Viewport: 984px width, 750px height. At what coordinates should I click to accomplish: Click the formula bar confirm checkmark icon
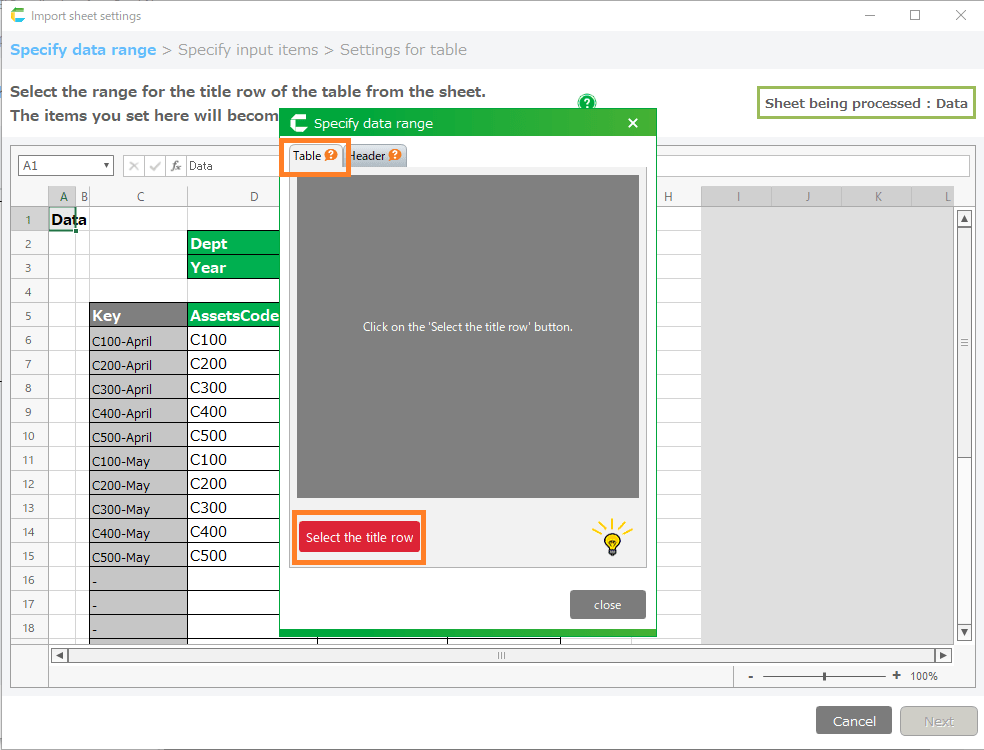(x=155, y=166)
